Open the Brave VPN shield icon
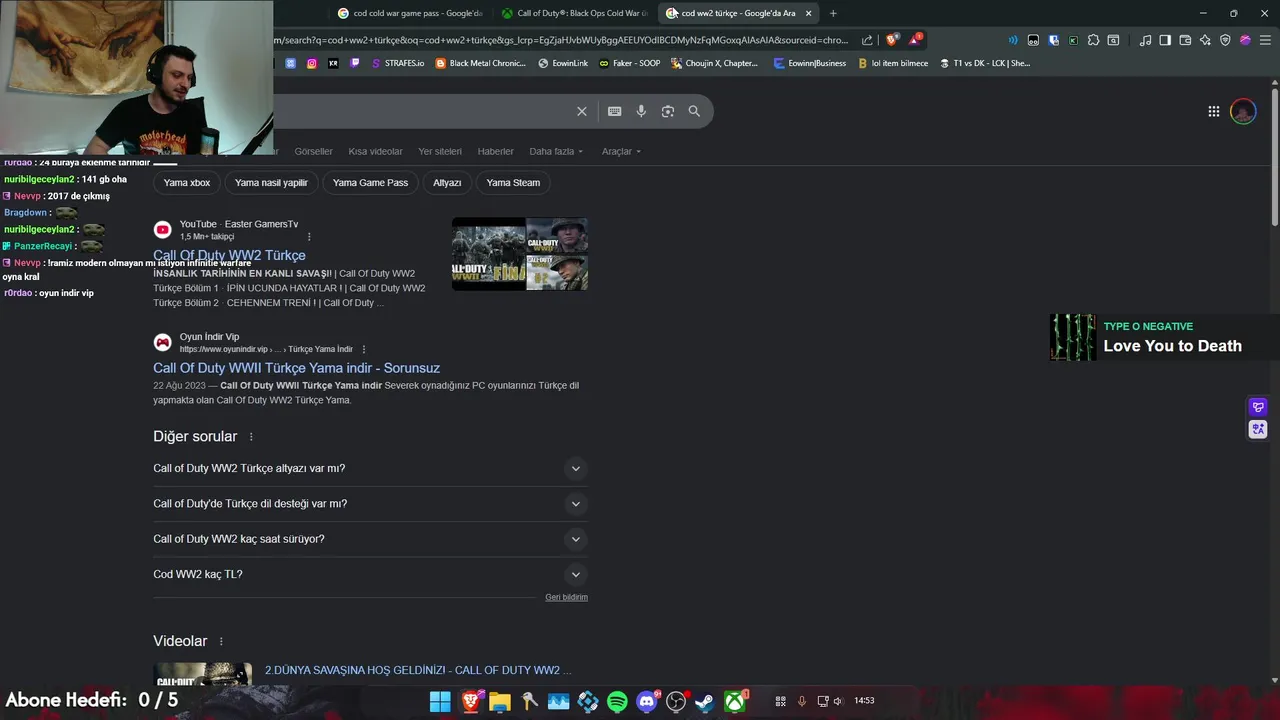Image resolution: width=1280 pixels, height=720 pixels. tap(1225, 40)
